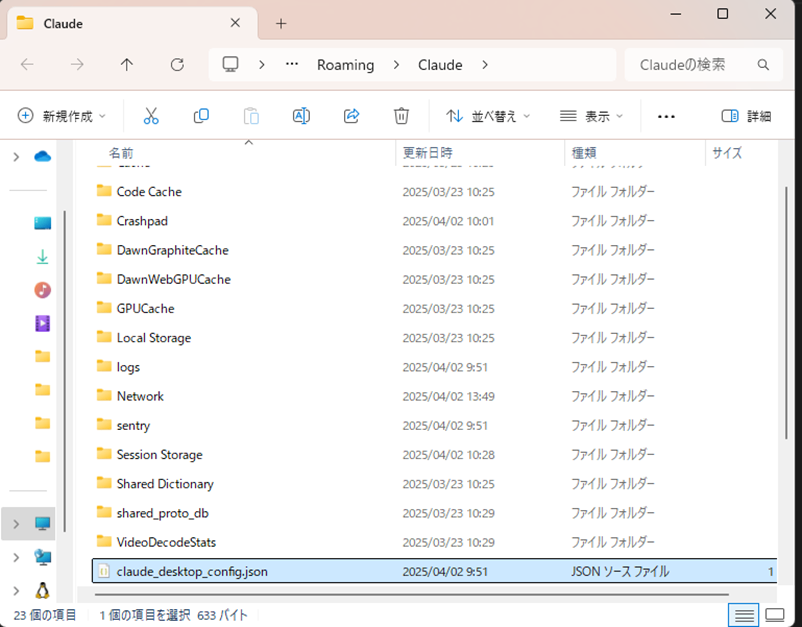This screenshot has width=802, height=627.
Task: Click the vertical scrollbar of file list
Action: [786, 312]
